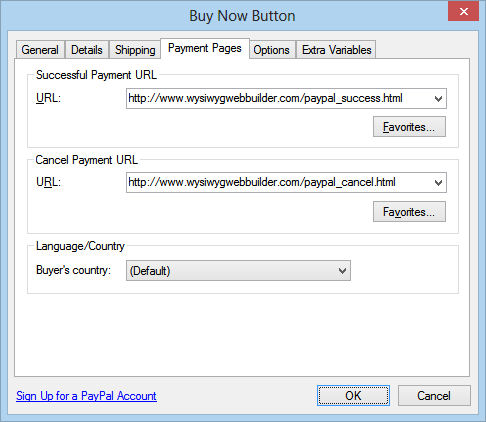Close the Buy Now Button dialog
This screenshot has width=486, height=422.
point(463,12)
